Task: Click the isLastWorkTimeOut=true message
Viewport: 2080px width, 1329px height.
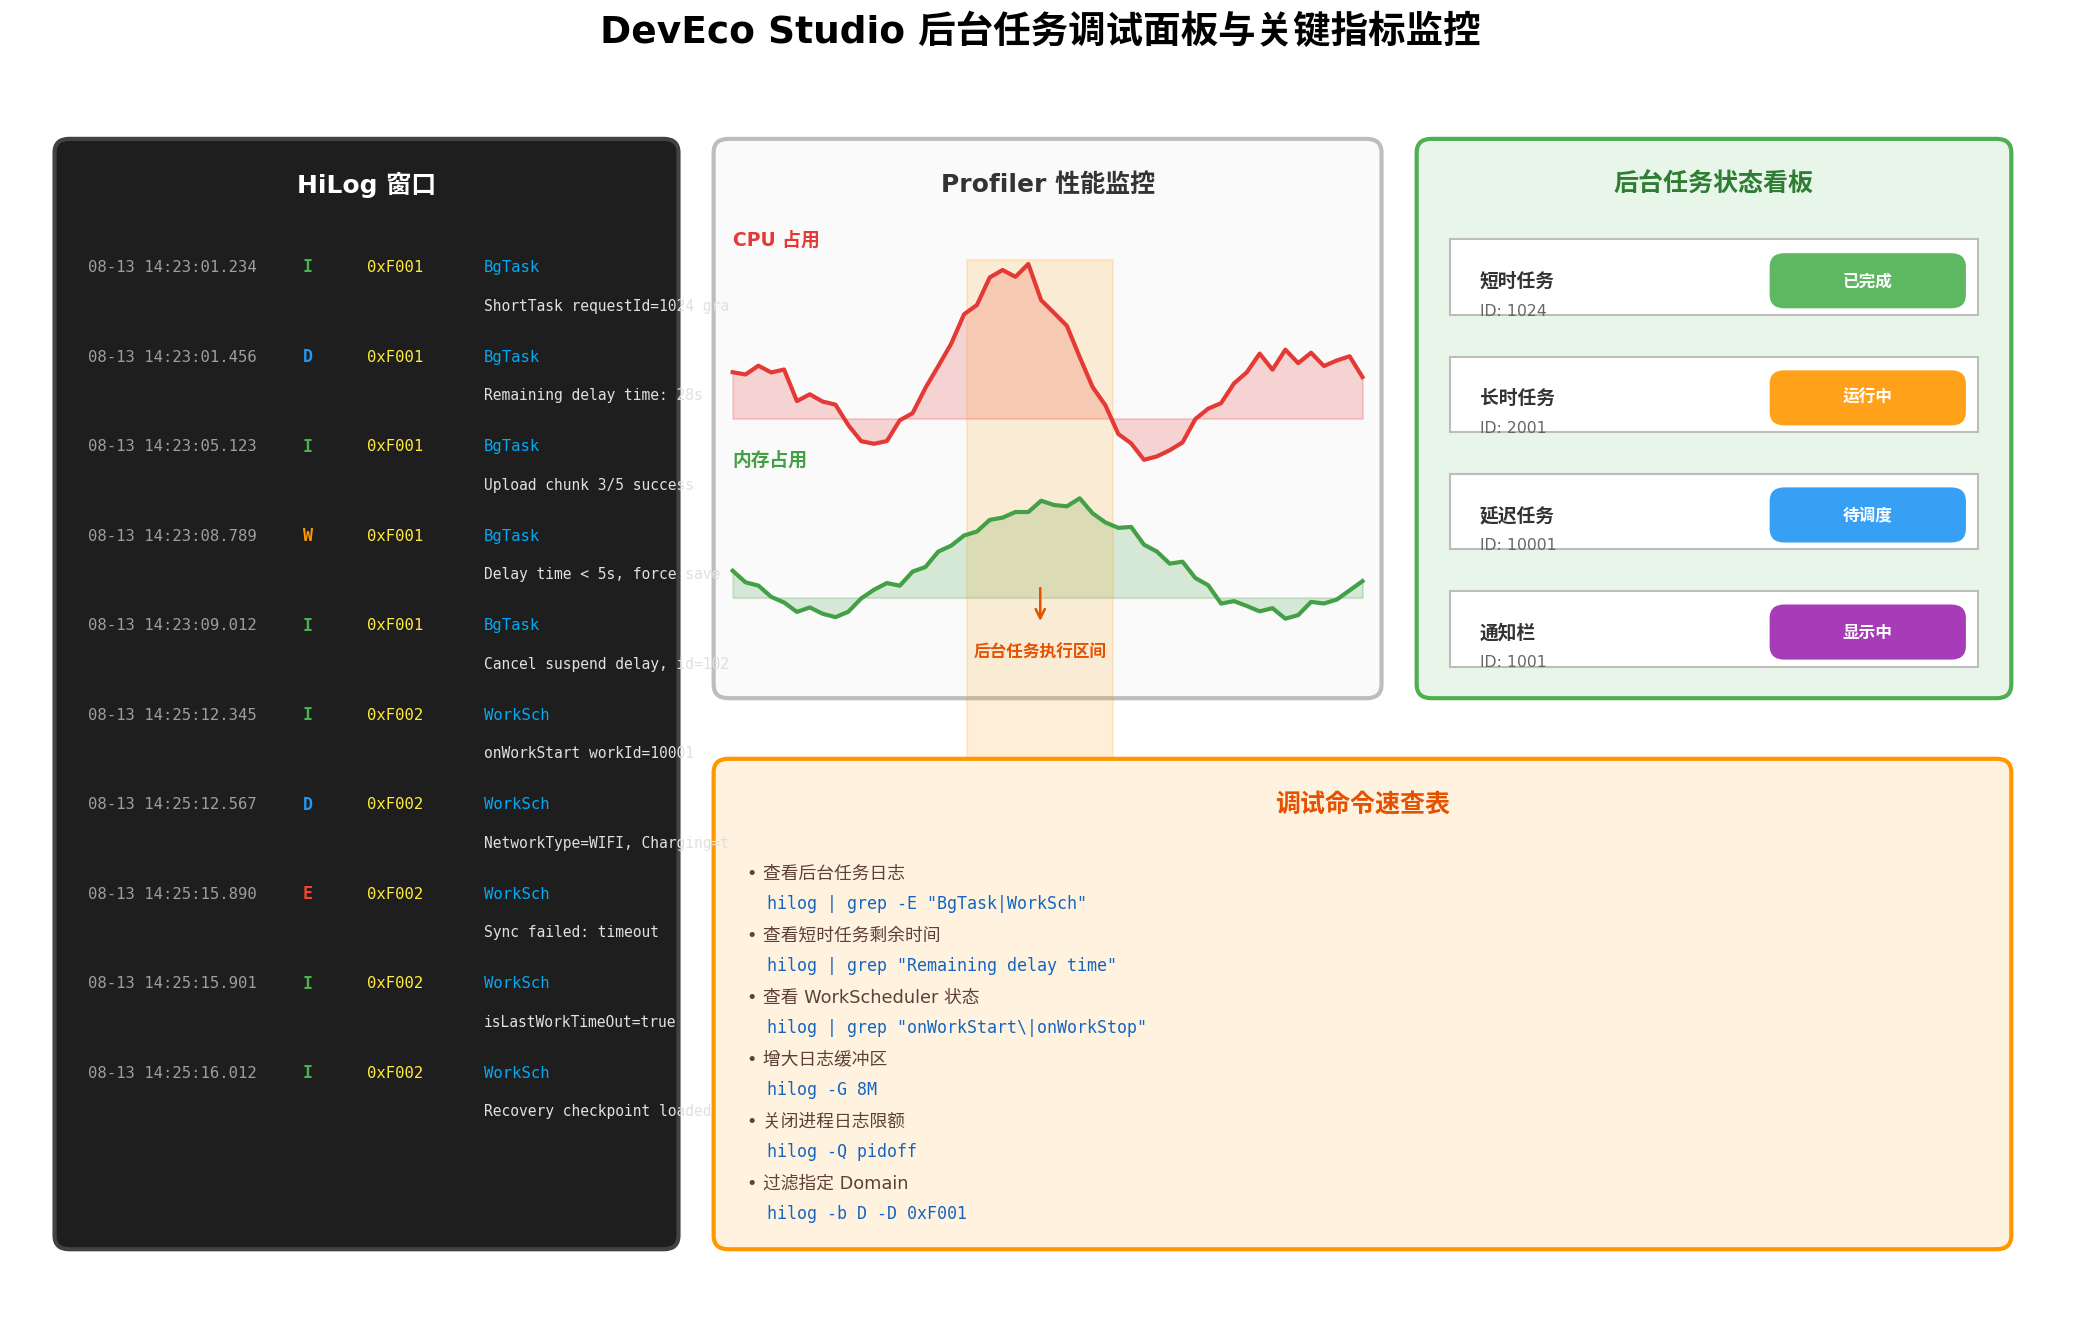Action: (x=580, y=1022)
